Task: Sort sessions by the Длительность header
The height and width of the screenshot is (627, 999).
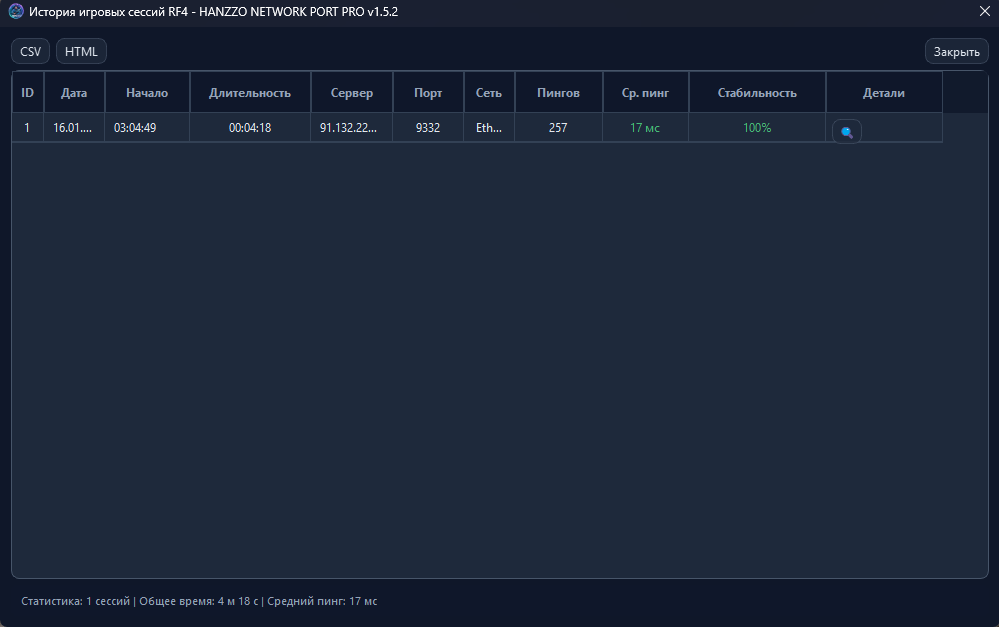Action: coord(250,93)
